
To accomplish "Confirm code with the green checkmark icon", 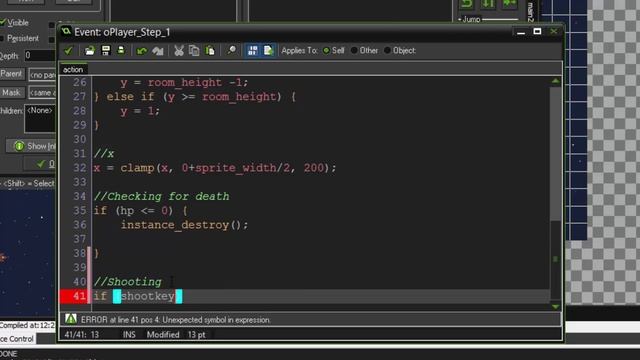I will [x=68, y=51].
